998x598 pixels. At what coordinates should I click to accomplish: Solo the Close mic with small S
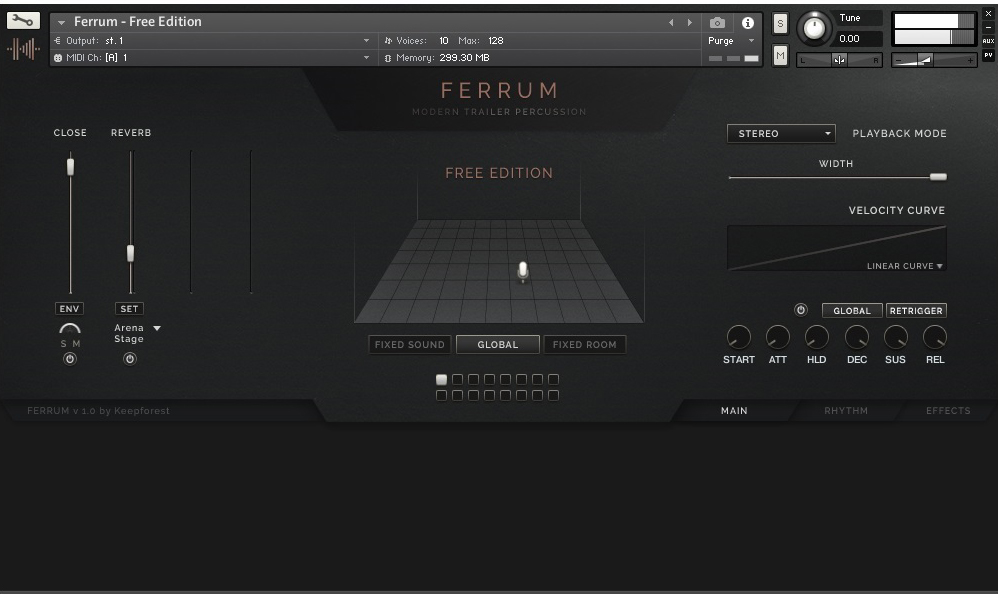(64, 344)
